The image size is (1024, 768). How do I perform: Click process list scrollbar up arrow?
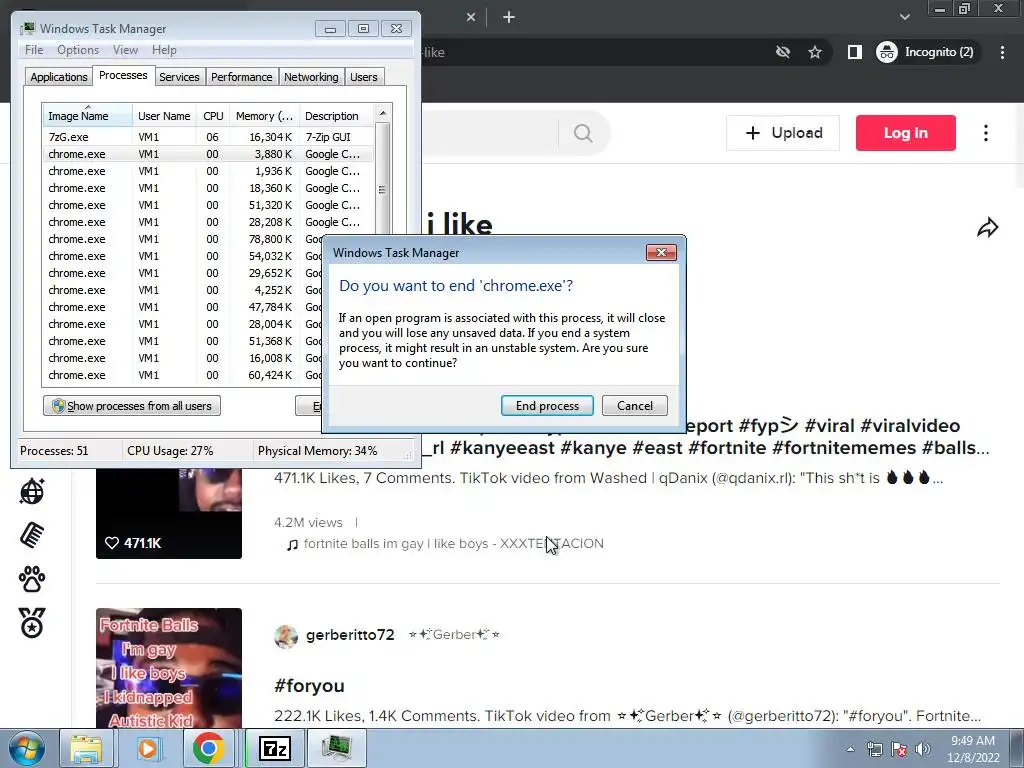tap(383, 113)
